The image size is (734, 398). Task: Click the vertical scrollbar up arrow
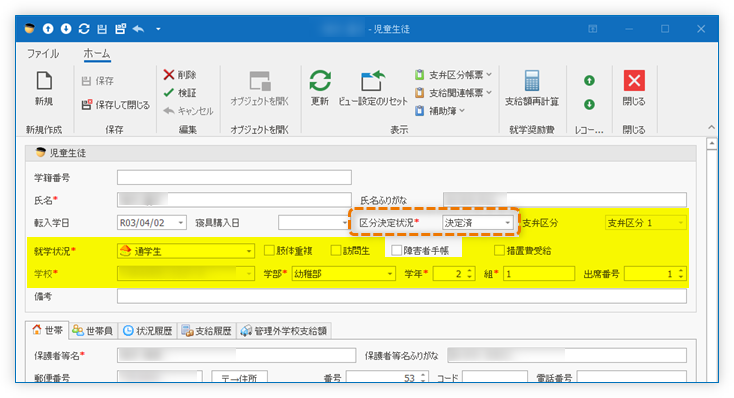coord(712,143)
